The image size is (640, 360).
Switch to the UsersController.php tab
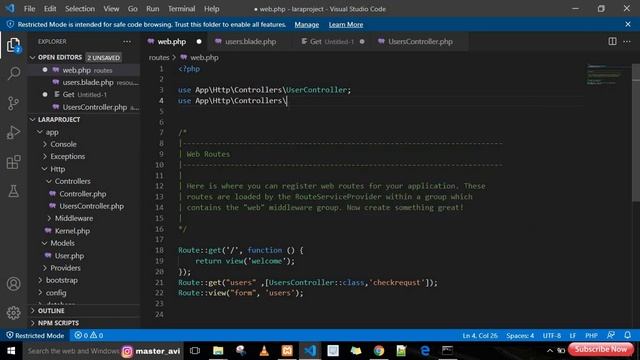(420, 42)
